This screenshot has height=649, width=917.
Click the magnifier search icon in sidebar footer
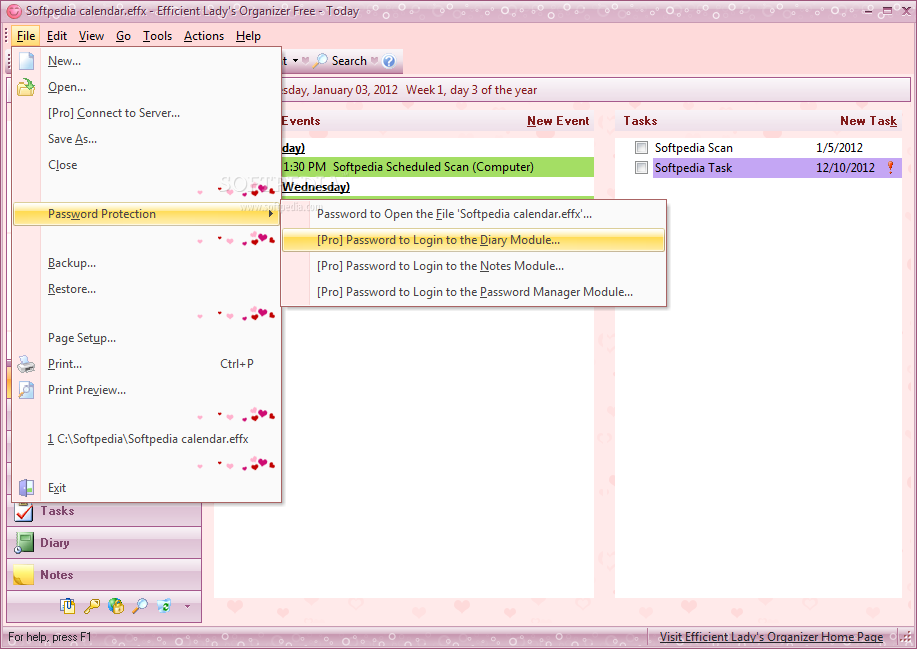click(x=140, y=606)
